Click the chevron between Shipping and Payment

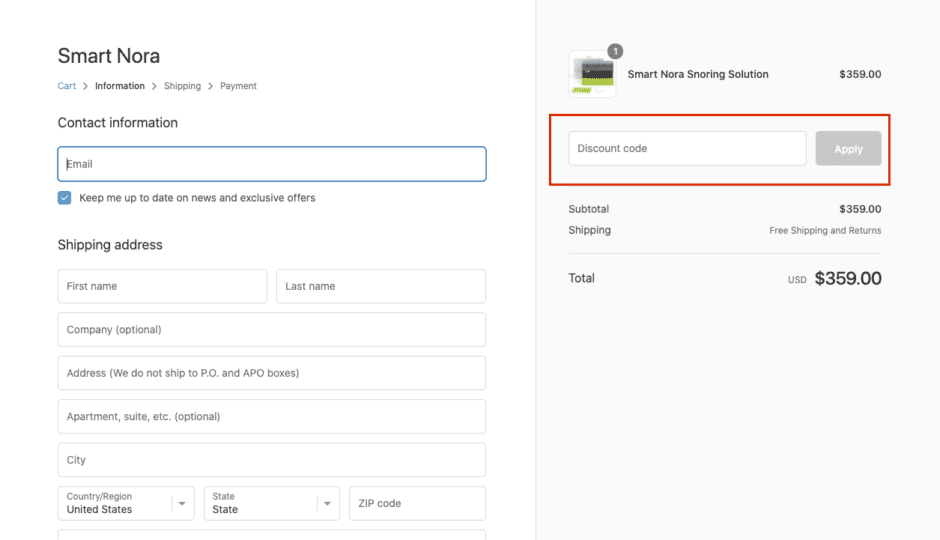[x=210, y=86]
